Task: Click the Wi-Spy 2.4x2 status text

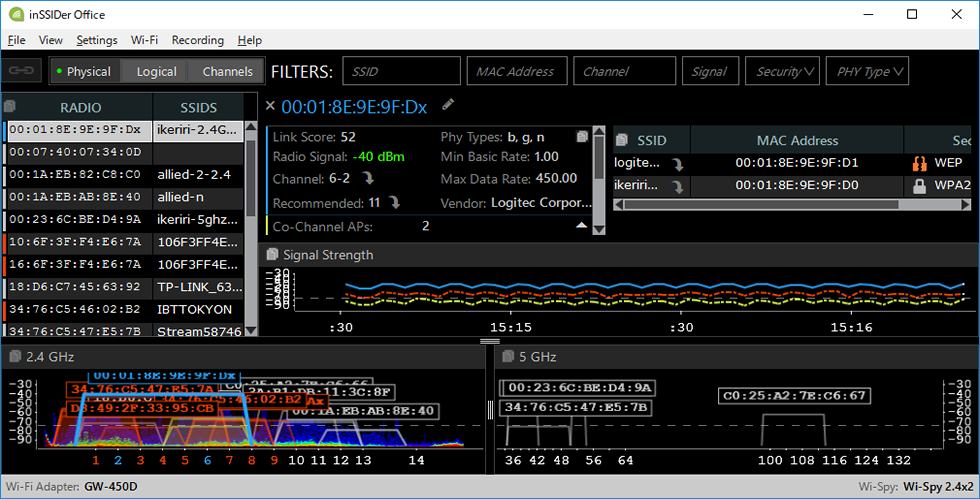Action: (x=937, y=486)
